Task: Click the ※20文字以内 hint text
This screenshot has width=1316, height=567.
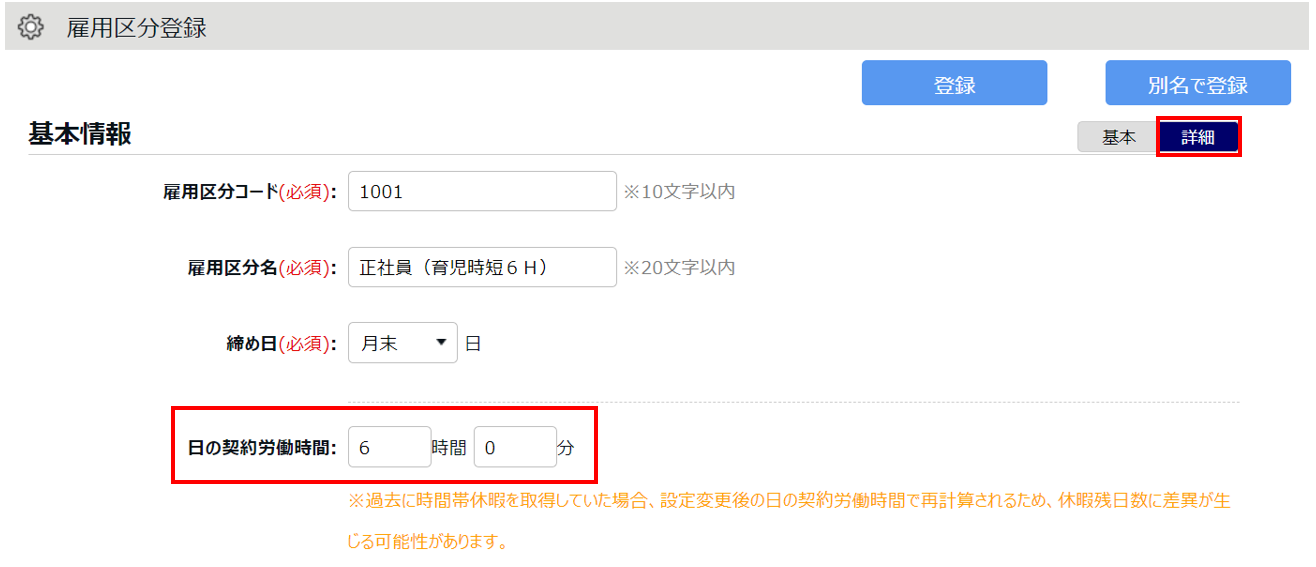Action: click(679, 268)
